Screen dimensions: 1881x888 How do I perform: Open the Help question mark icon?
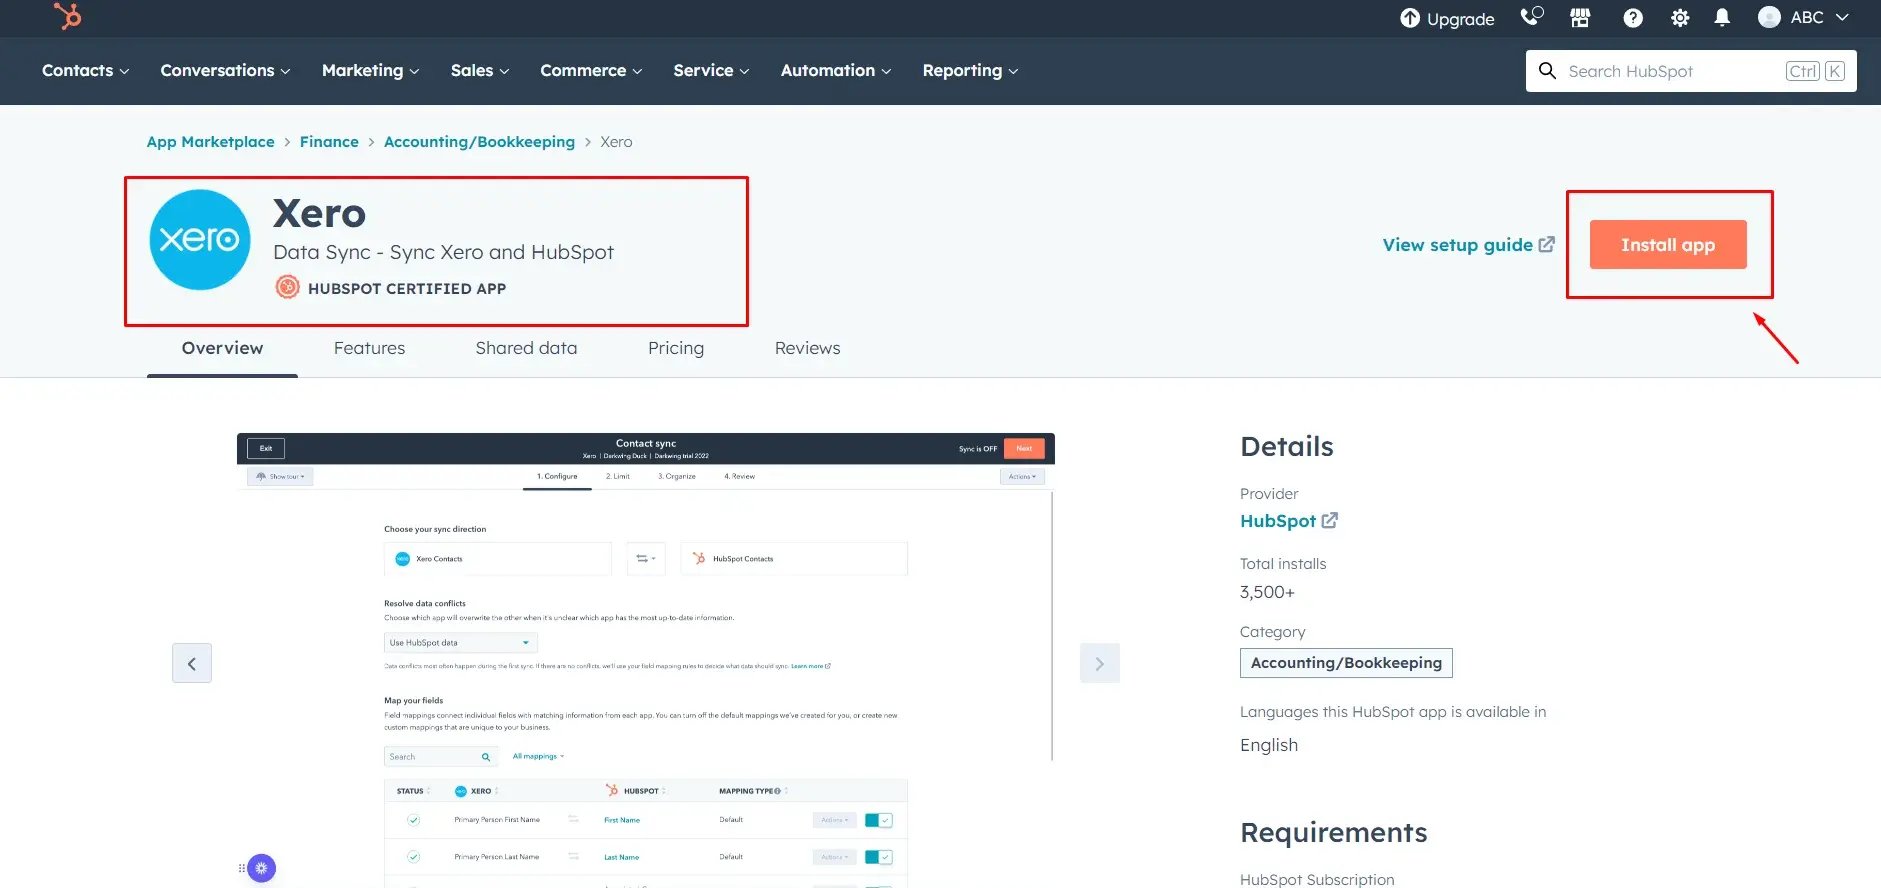(1633, 18)
